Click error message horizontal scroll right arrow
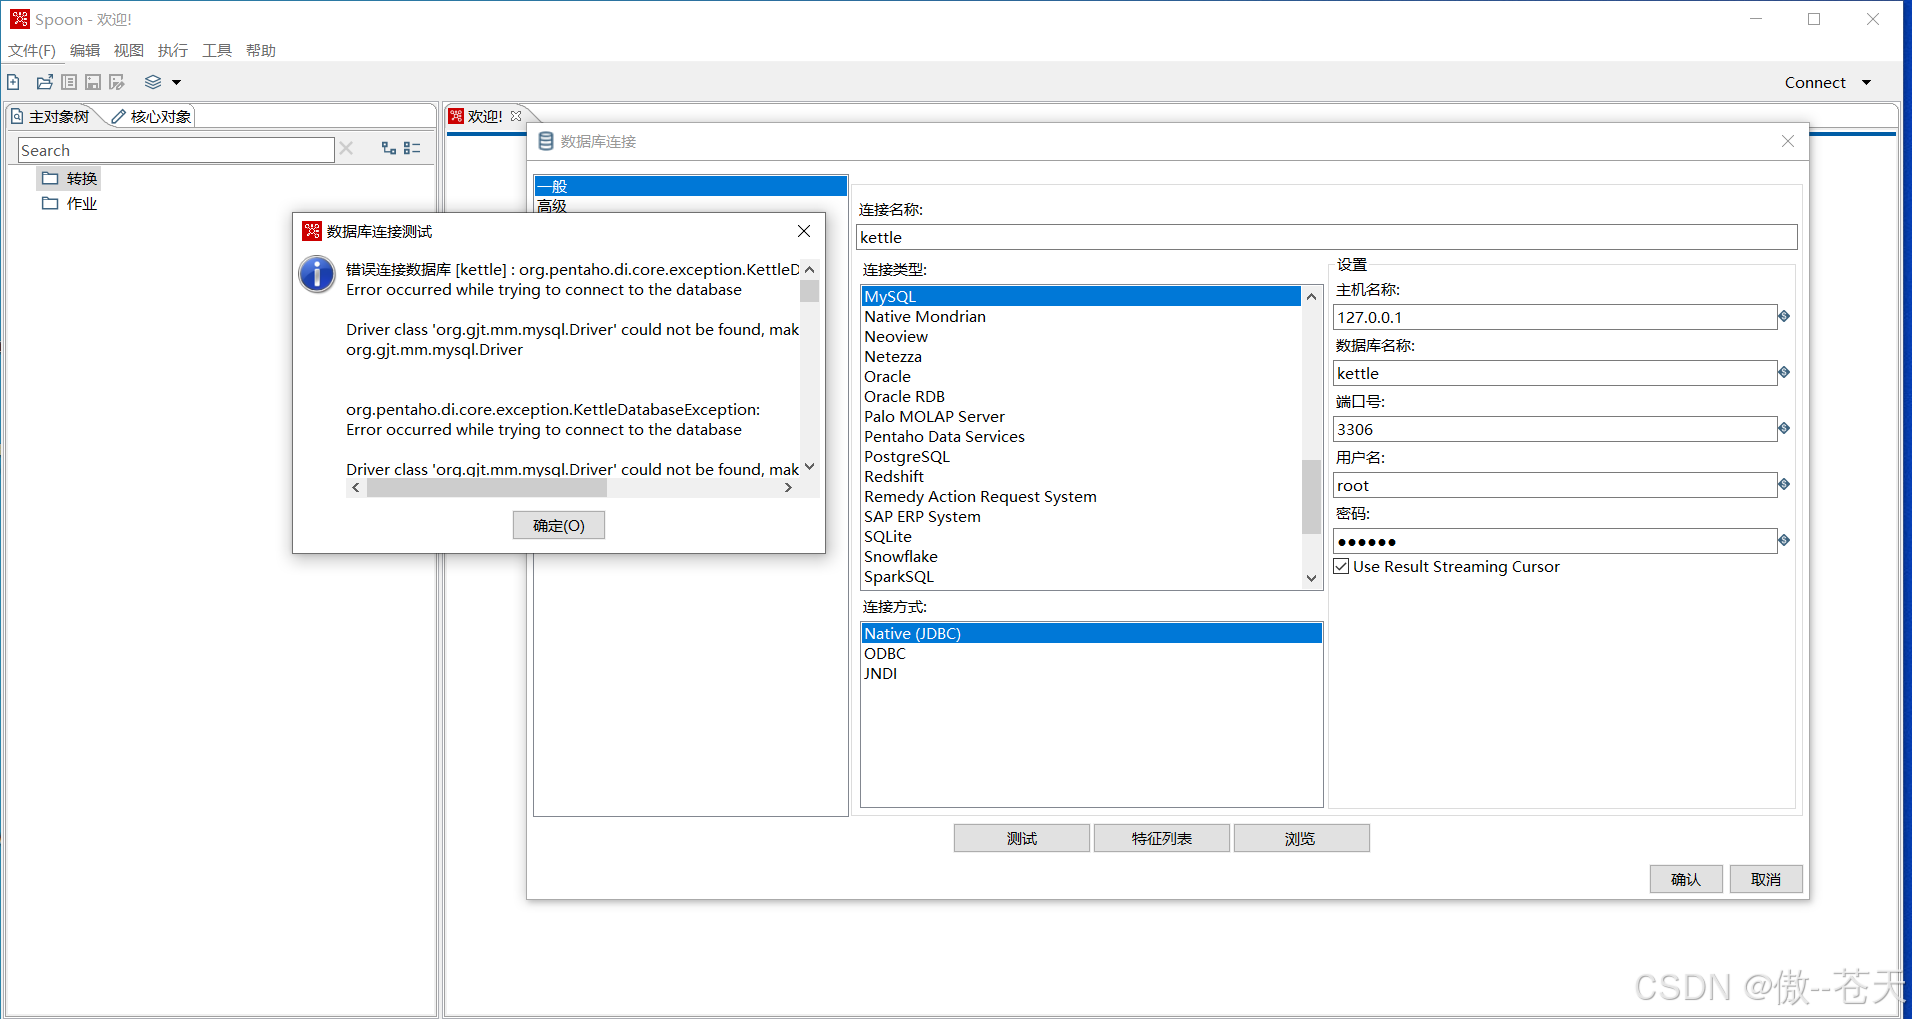The width and height of the screenshot is (1912, 1019). [x=788, y=488]
